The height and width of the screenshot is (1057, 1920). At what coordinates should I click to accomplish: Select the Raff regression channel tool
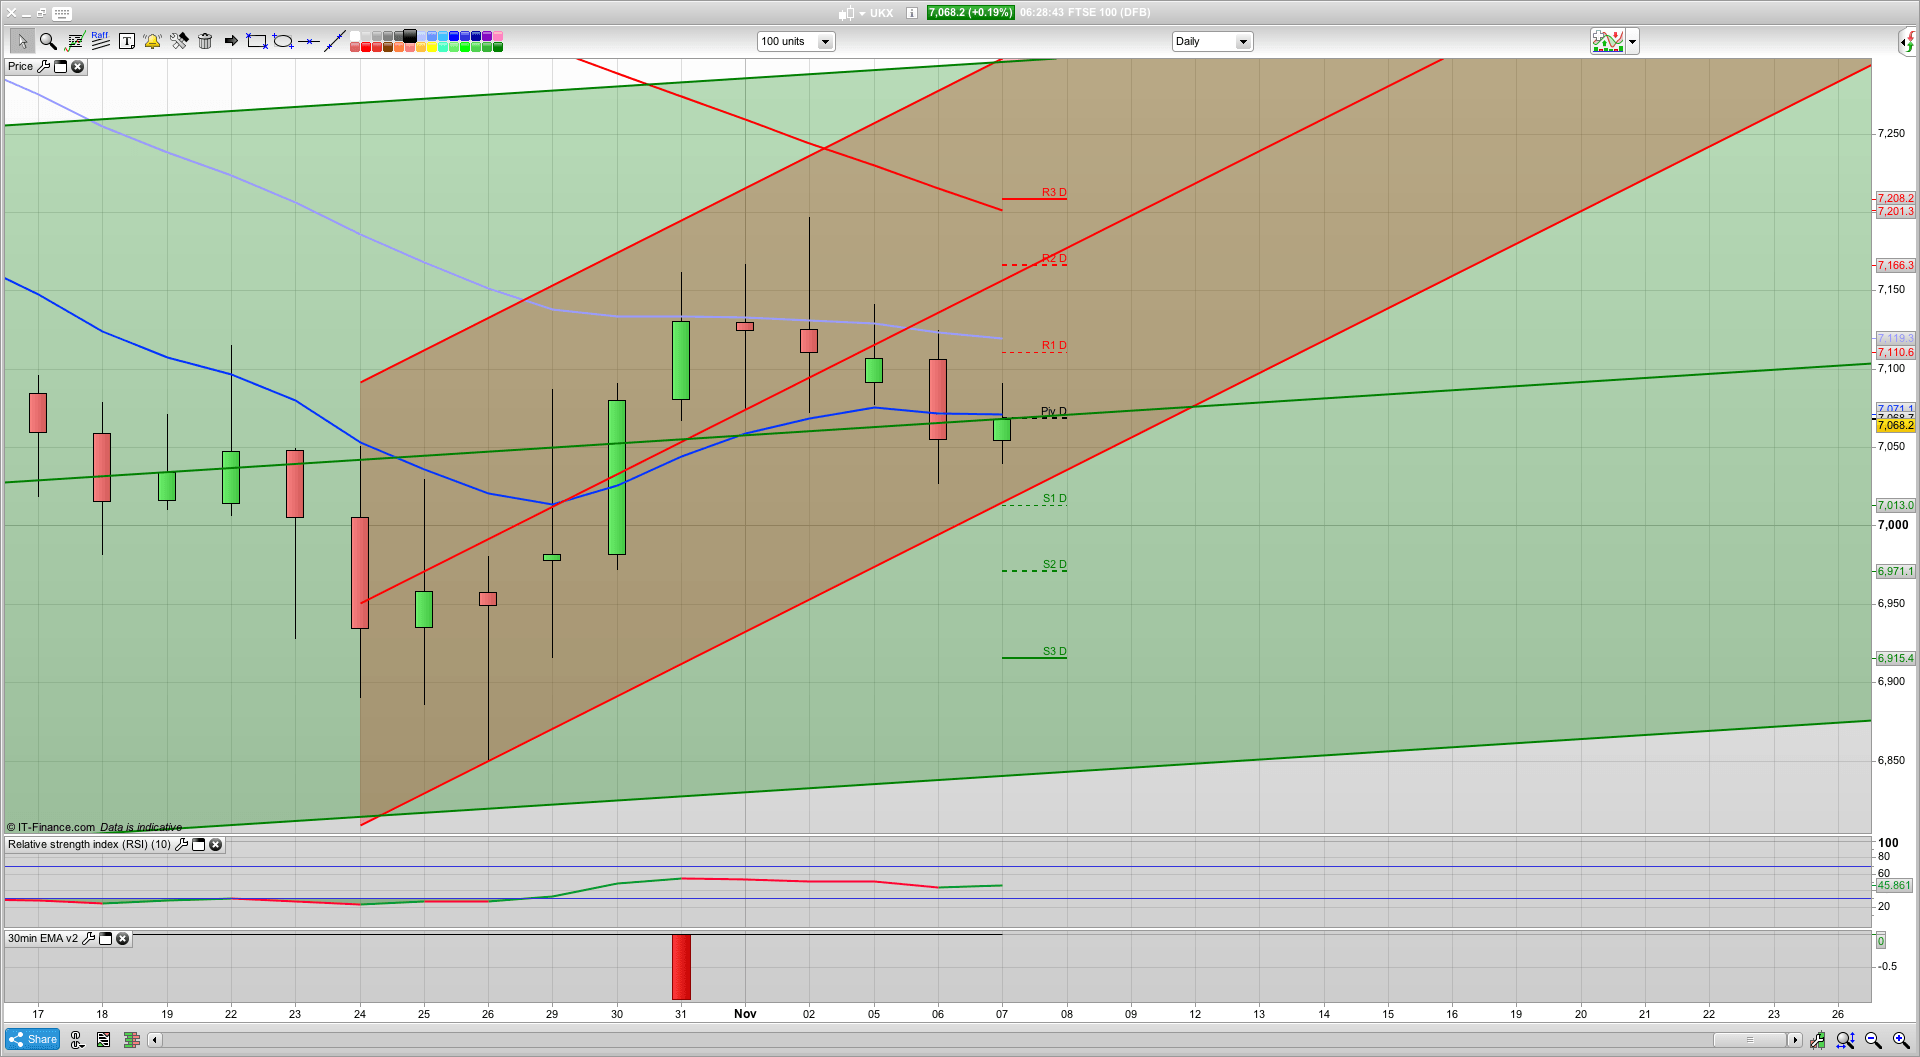pyautogui.click(x=100, y=41)
